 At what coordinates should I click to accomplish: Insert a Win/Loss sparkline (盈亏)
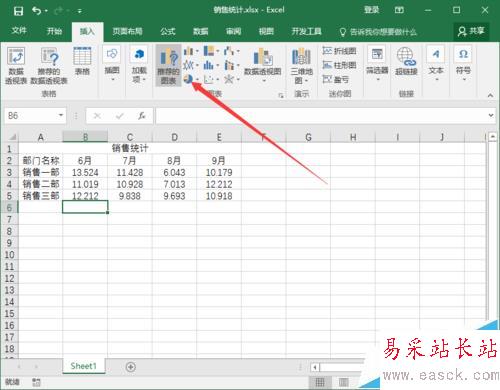(x=336, y=79)
